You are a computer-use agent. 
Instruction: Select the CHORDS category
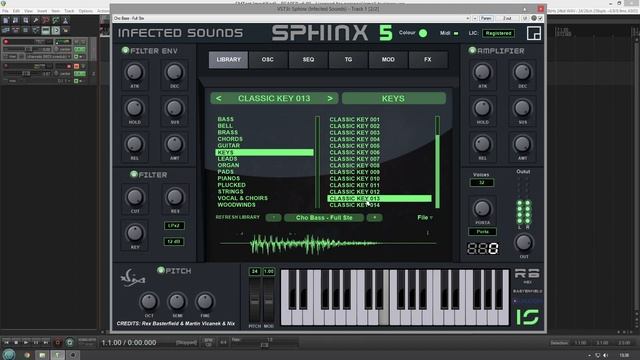tap(230, 139)
